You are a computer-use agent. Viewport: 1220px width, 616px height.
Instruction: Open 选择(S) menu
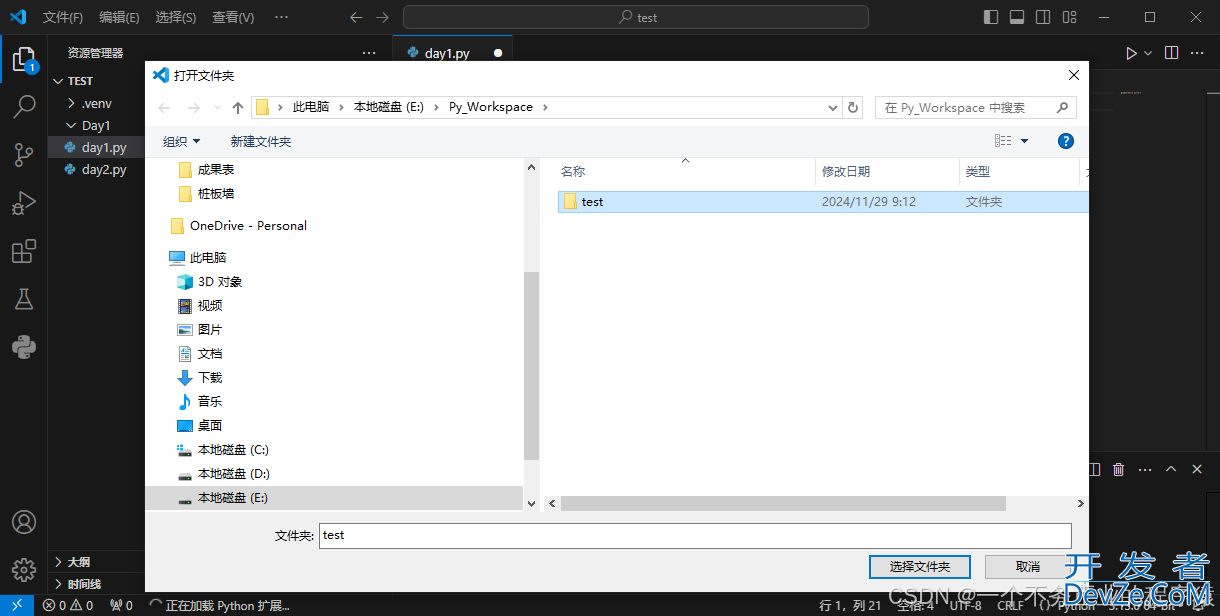[176, 17]
